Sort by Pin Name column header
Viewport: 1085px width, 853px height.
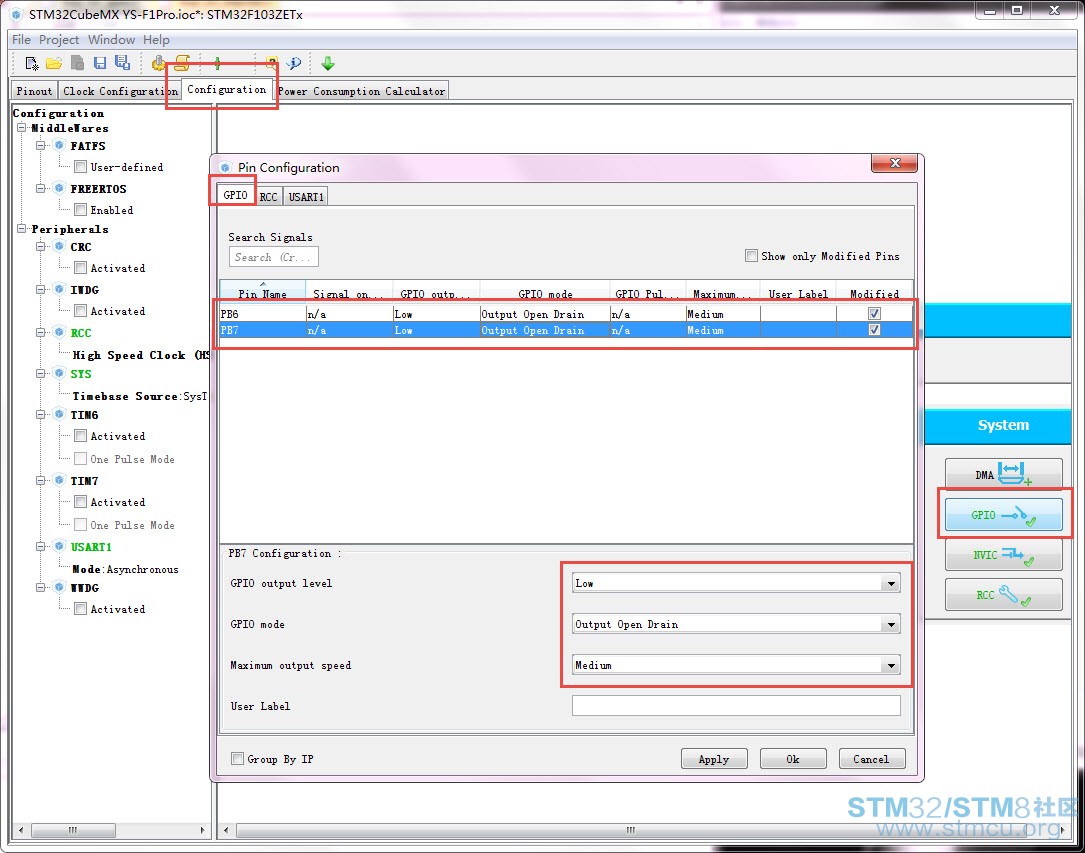pyautogui.click(x=263, y=292)
